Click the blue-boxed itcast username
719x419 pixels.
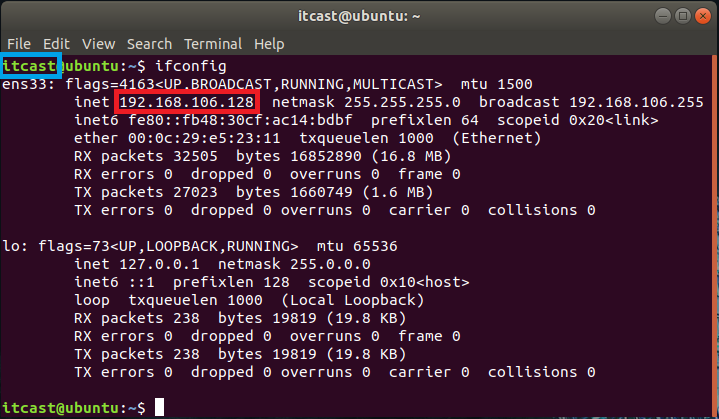tap(30, 65)
